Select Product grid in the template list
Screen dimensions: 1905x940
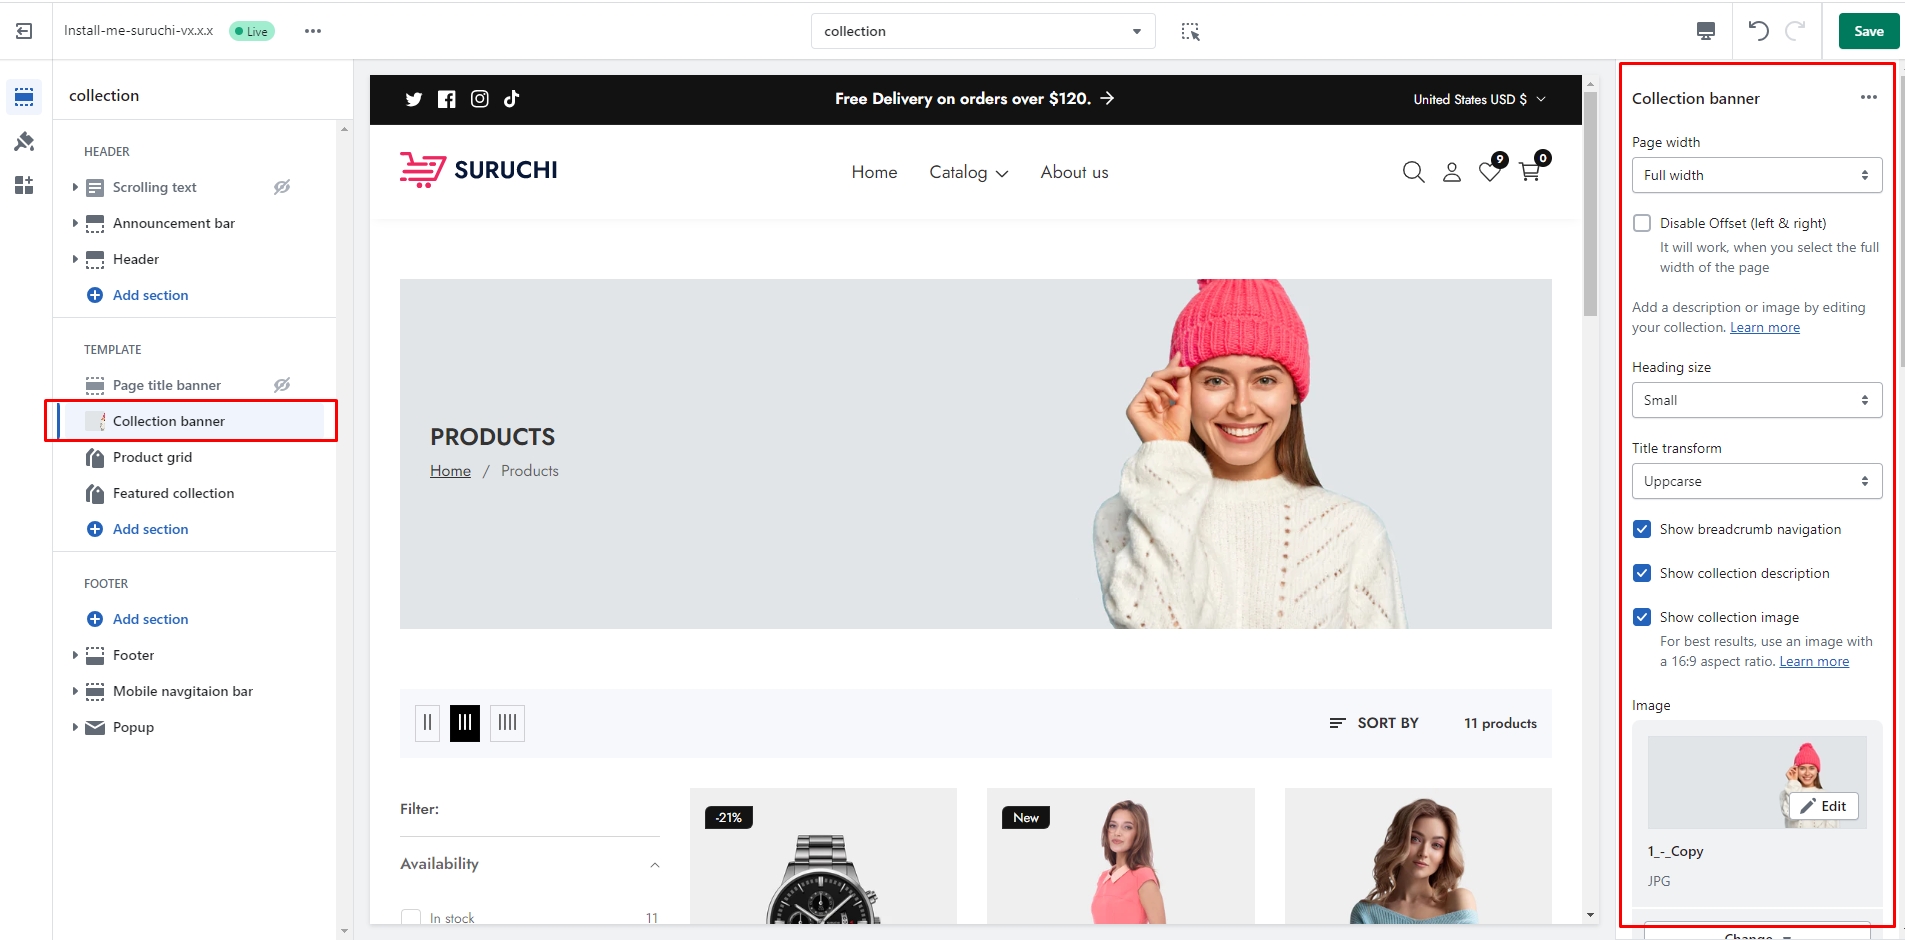click(152, 457)
